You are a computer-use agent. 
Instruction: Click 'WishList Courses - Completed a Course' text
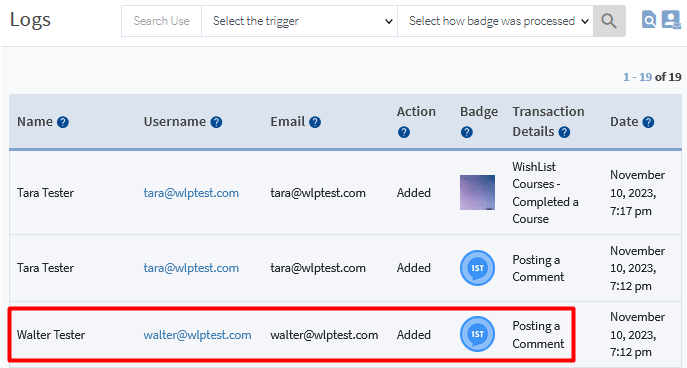[545, 193]
